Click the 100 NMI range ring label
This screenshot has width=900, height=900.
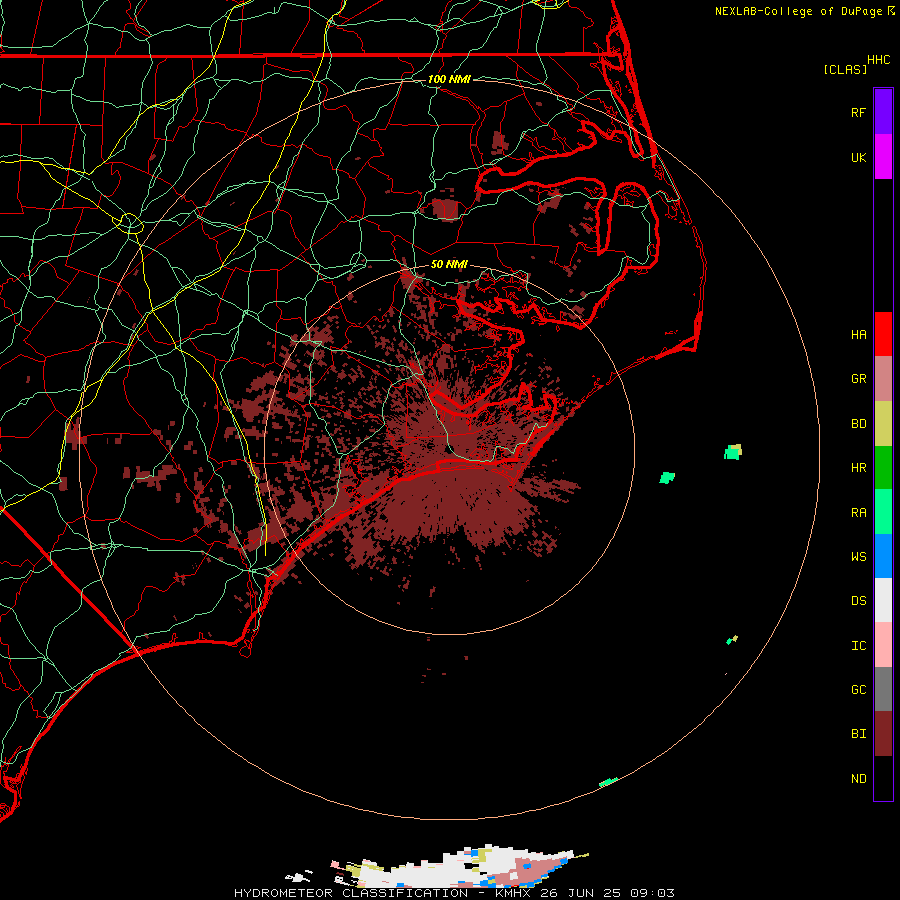[x=449, y=79]
